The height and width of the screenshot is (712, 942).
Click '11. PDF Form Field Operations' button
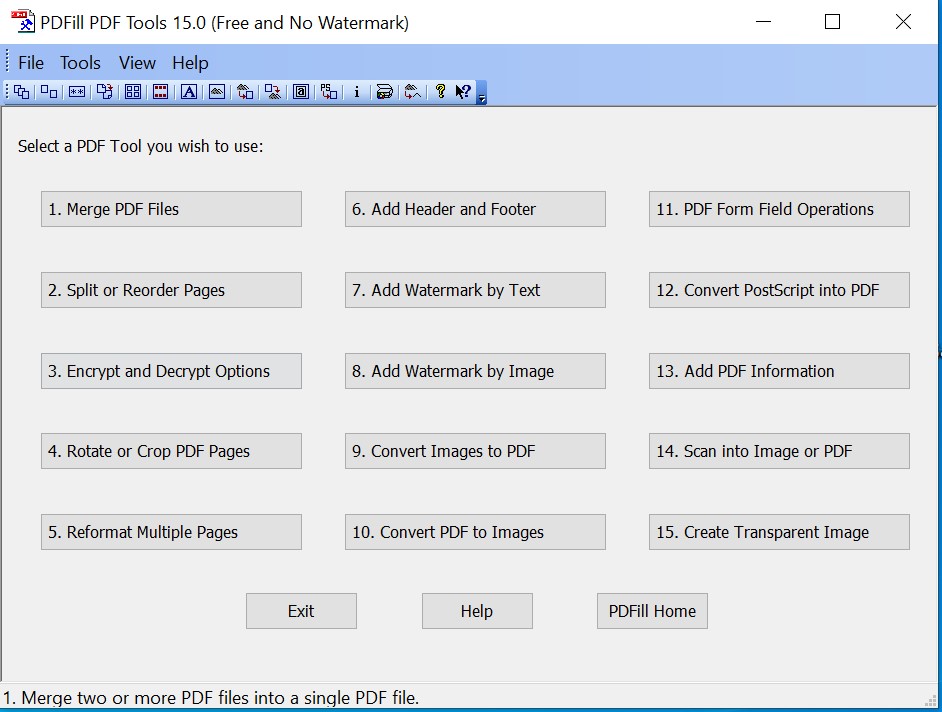click(779, 209)
